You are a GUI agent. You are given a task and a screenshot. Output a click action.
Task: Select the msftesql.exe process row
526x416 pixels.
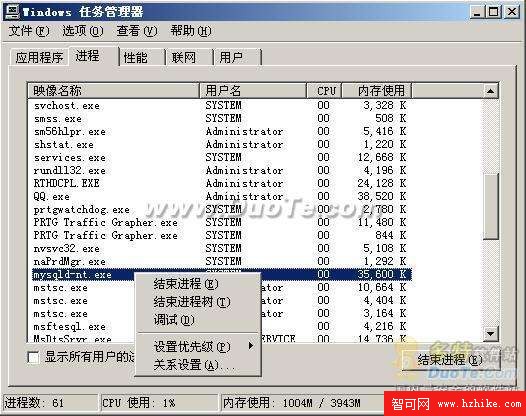pyautogui.click(x=220, y=326)
